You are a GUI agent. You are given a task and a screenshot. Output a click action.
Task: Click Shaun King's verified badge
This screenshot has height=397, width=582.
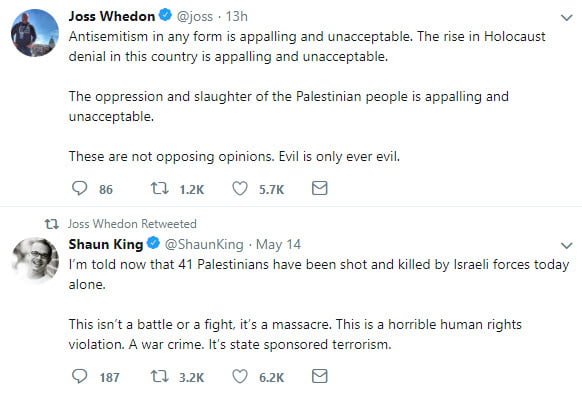point(153,243)
